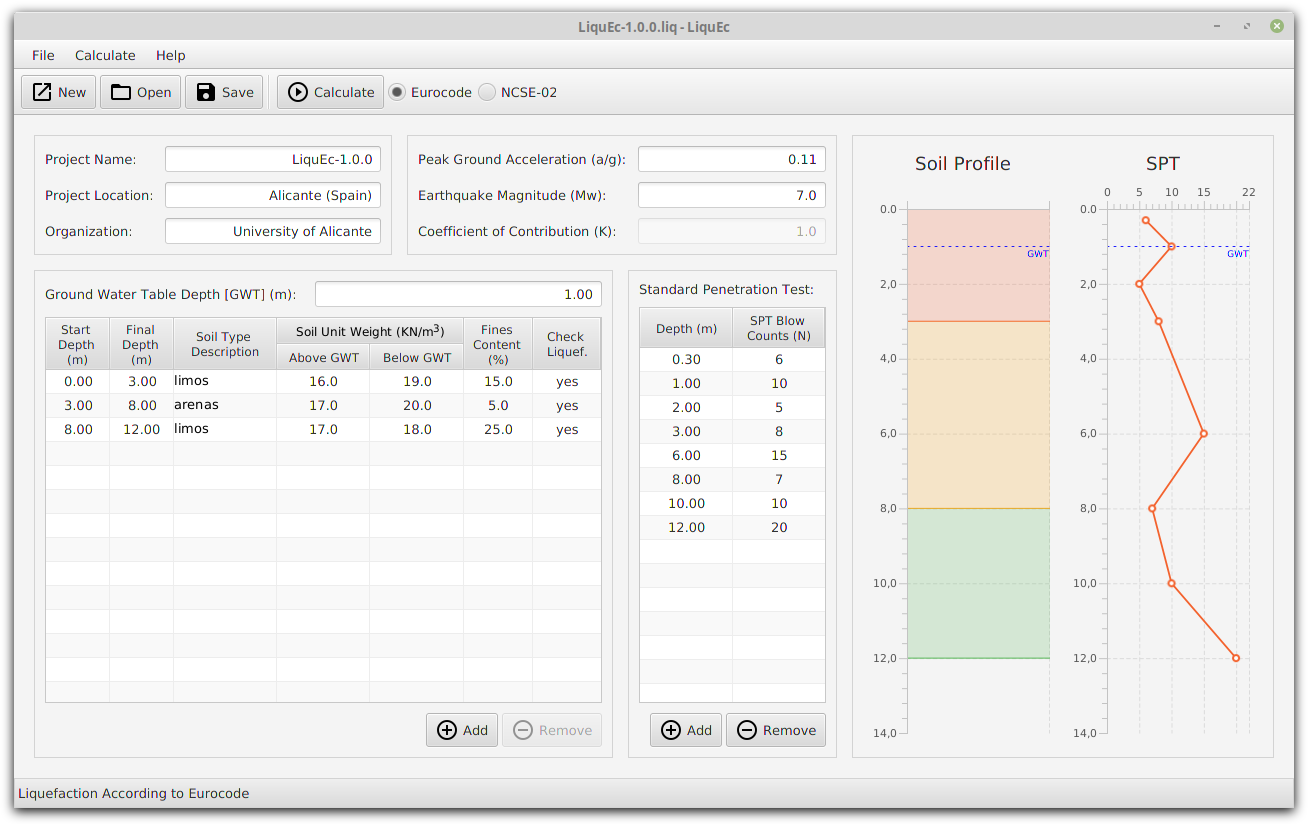Click the New project toolbar button
The height and width of the screenshot is (824, 1311).
[x=59, y=92]
